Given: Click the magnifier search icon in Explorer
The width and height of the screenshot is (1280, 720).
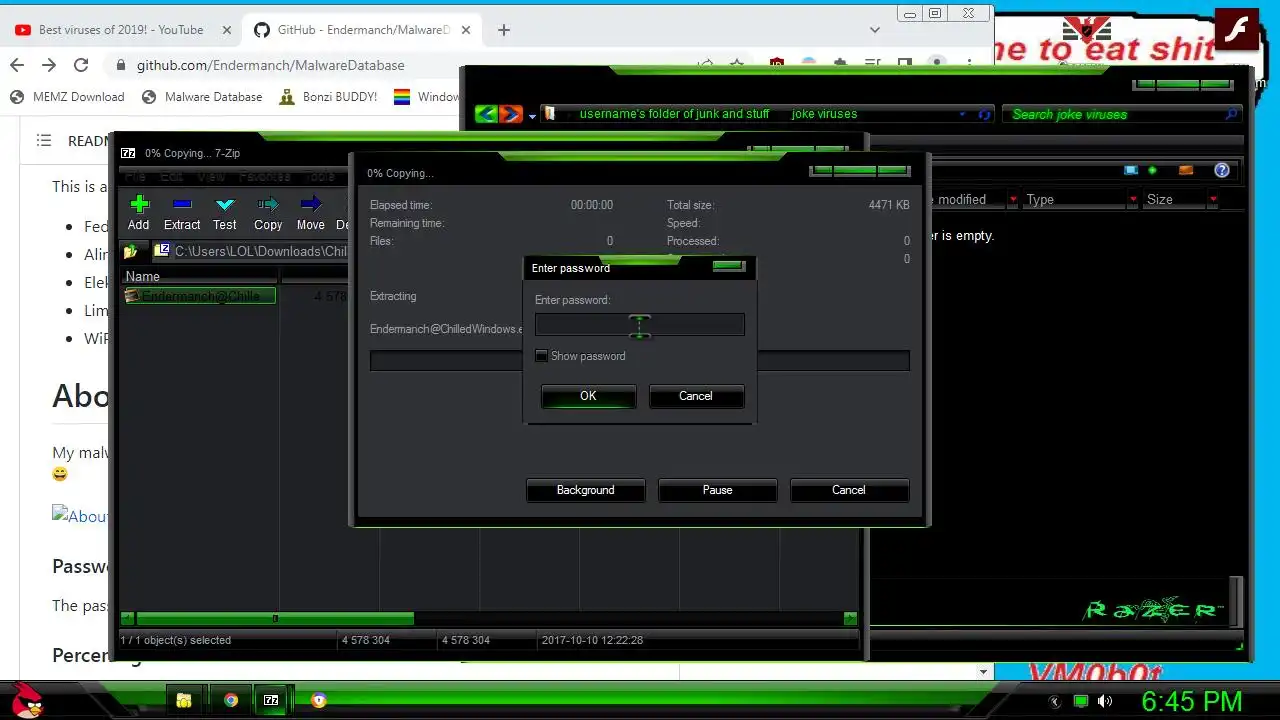Looking at the screenshot, I should click(x=1231, y=114).
